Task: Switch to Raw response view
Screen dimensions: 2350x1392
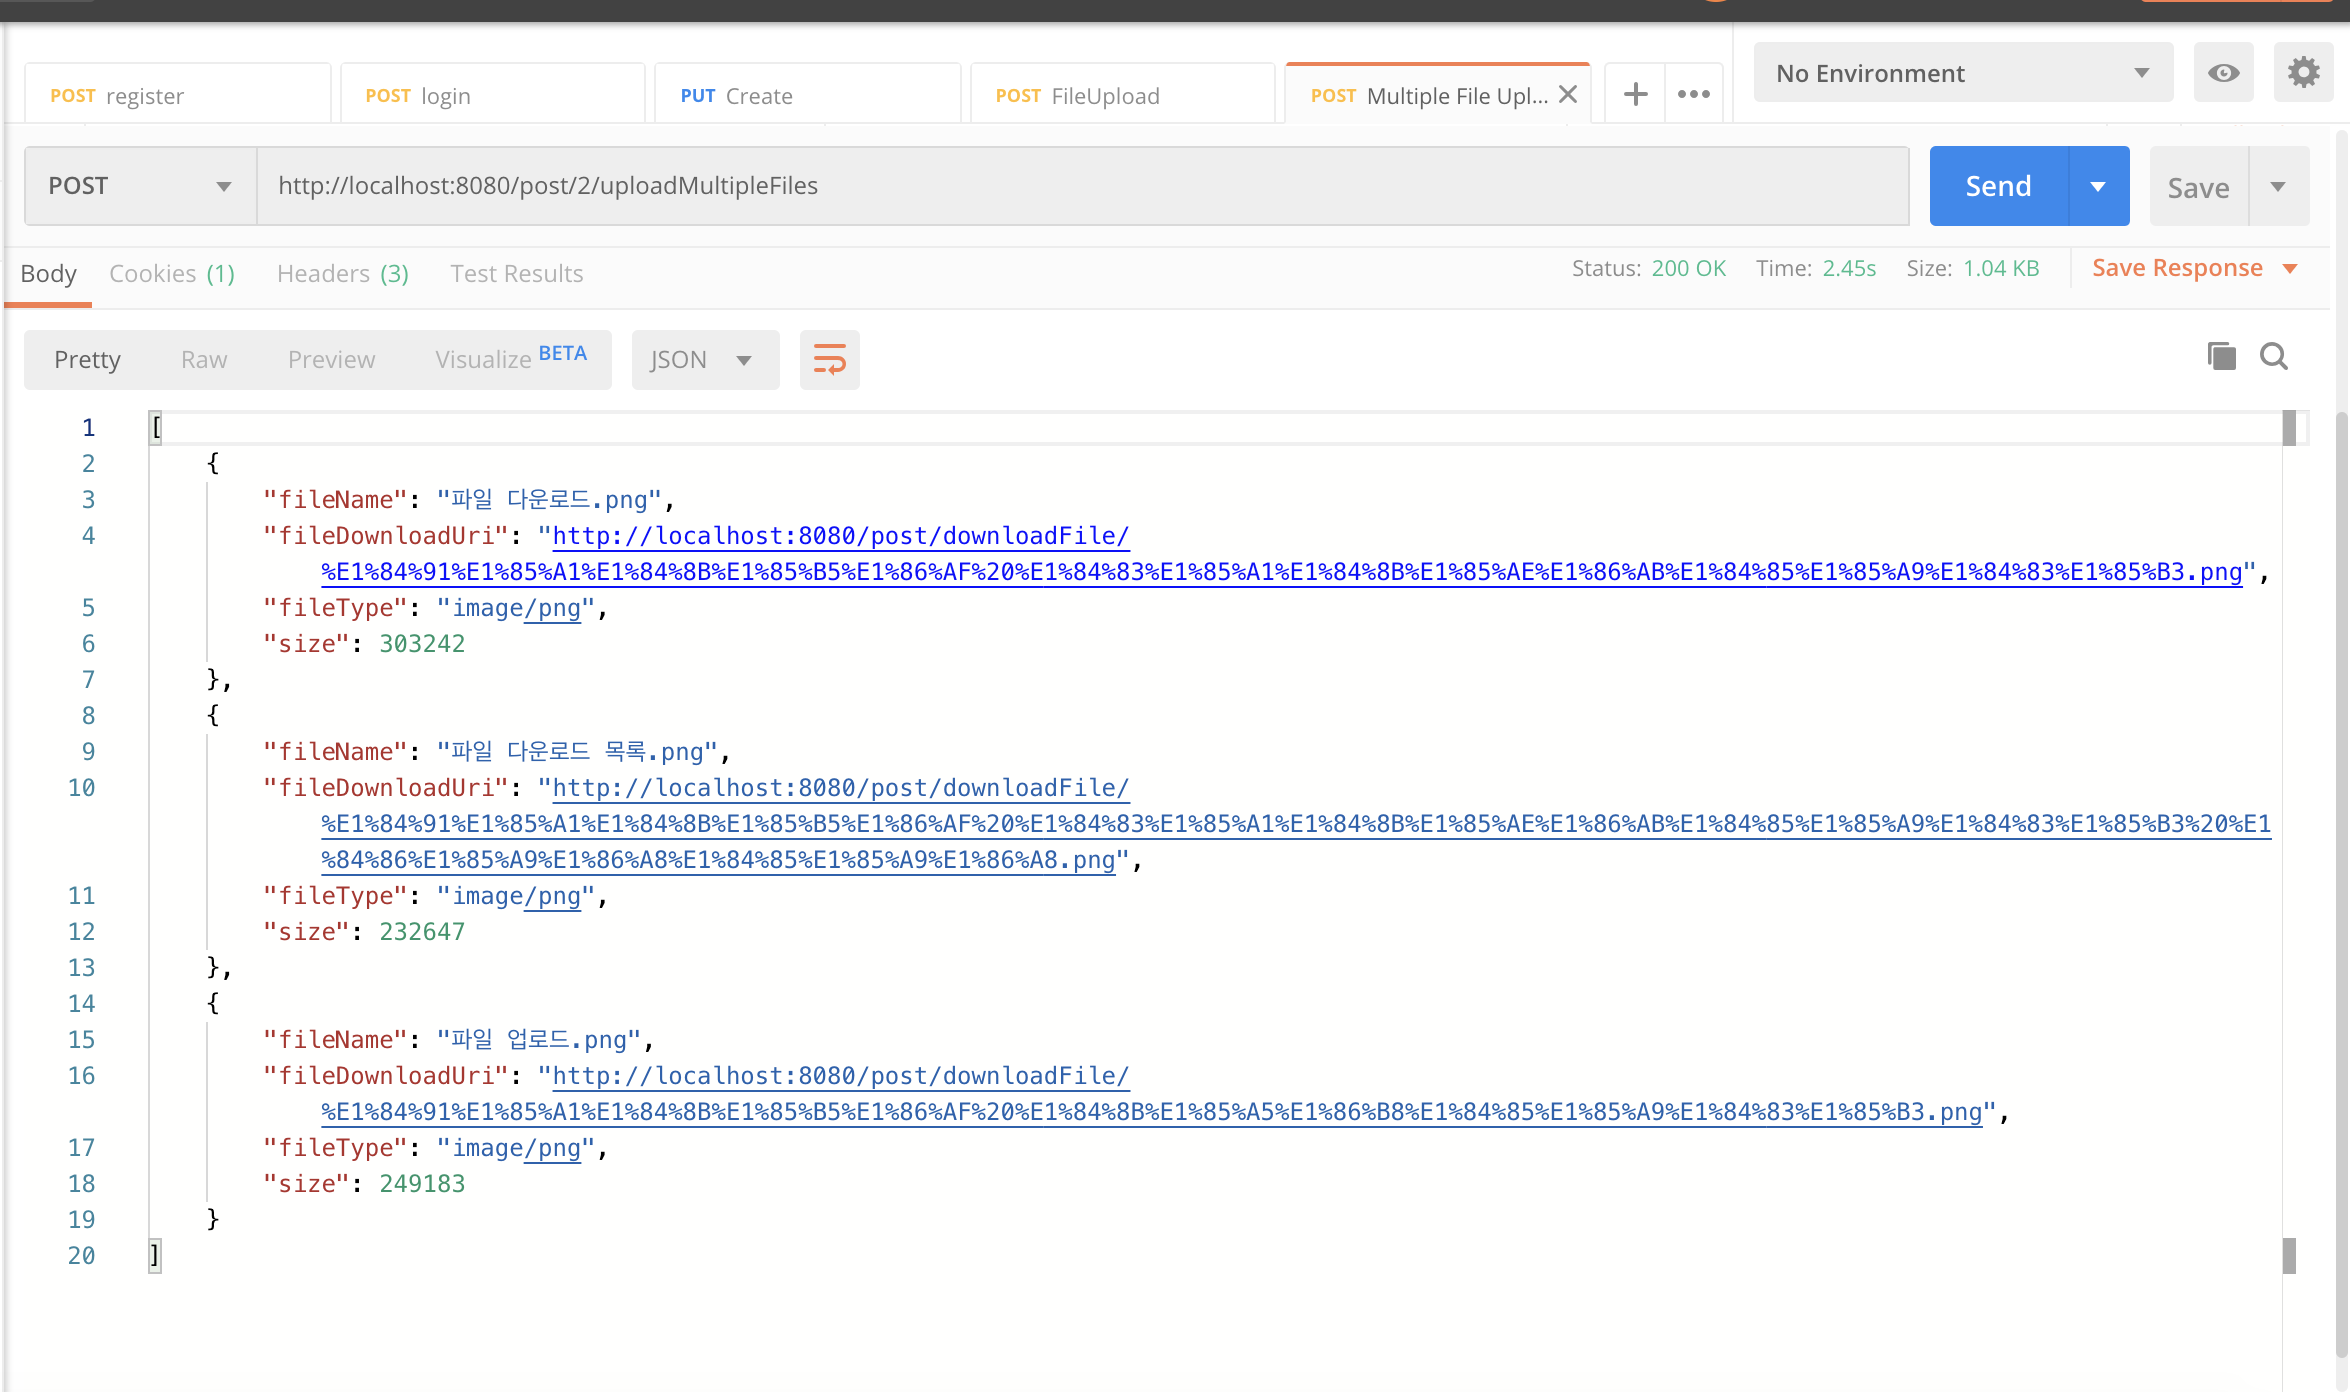Action: [x=204, y=360]
